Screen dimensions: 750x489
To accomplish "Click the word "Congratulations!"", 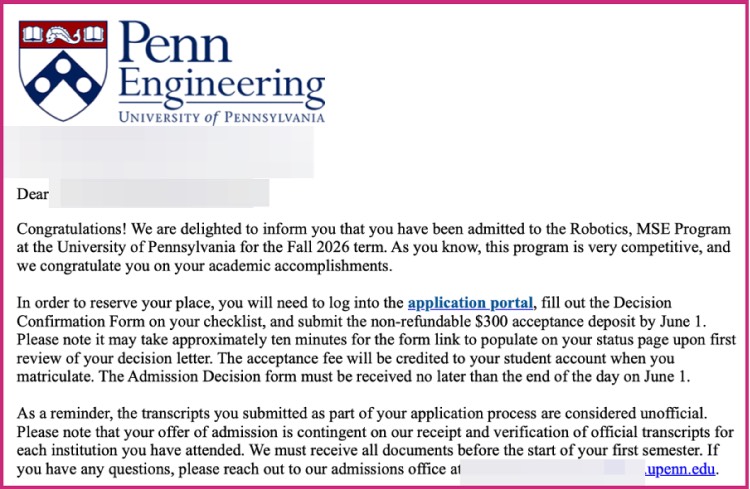I will click(x=72, y=229).
